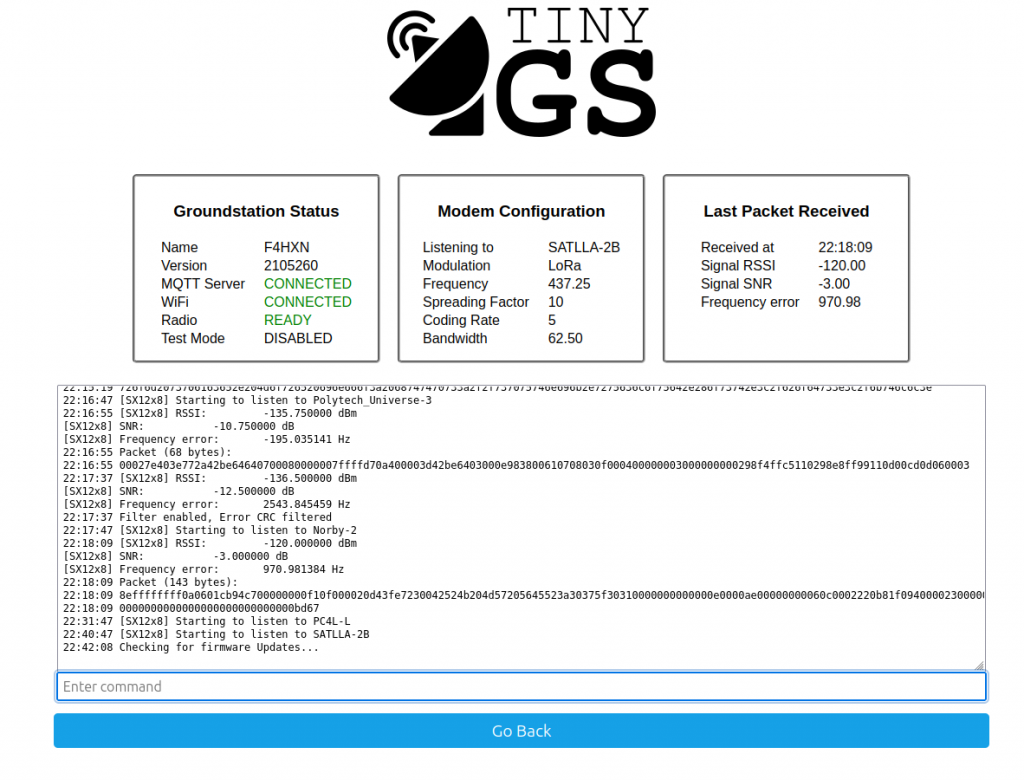
Task: Click the log frequency error line -195.035141 Hz
Action: [x=206, y=440]
